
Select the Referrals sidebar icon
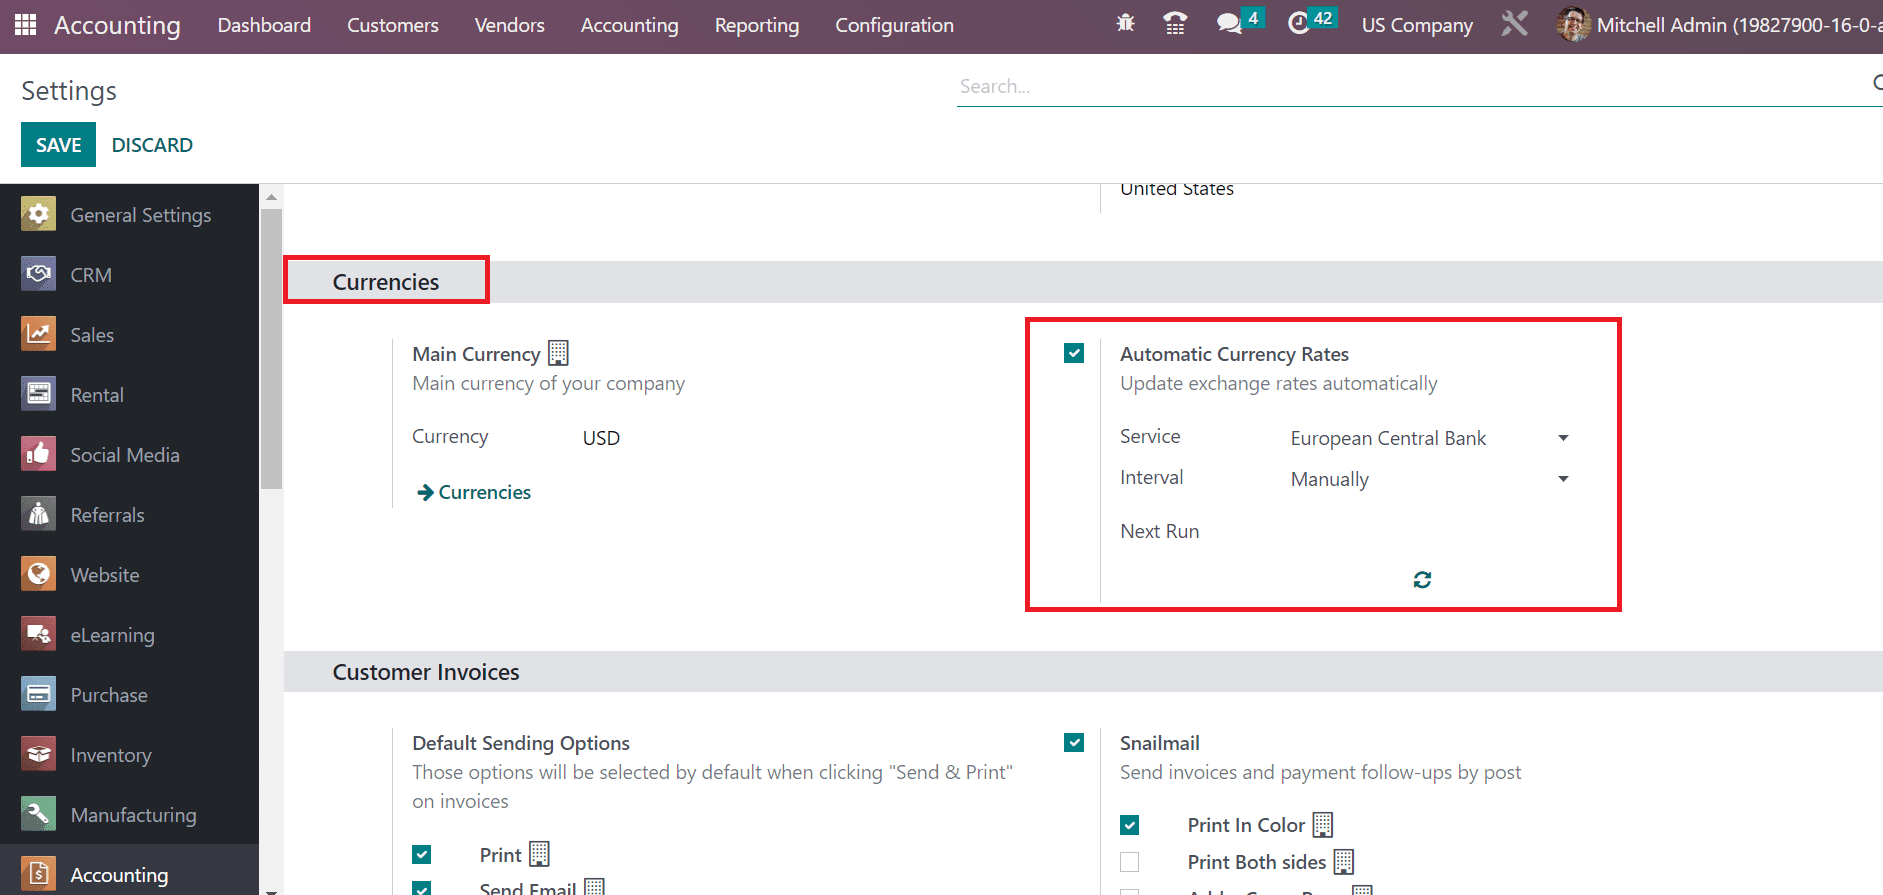[38, 514]
